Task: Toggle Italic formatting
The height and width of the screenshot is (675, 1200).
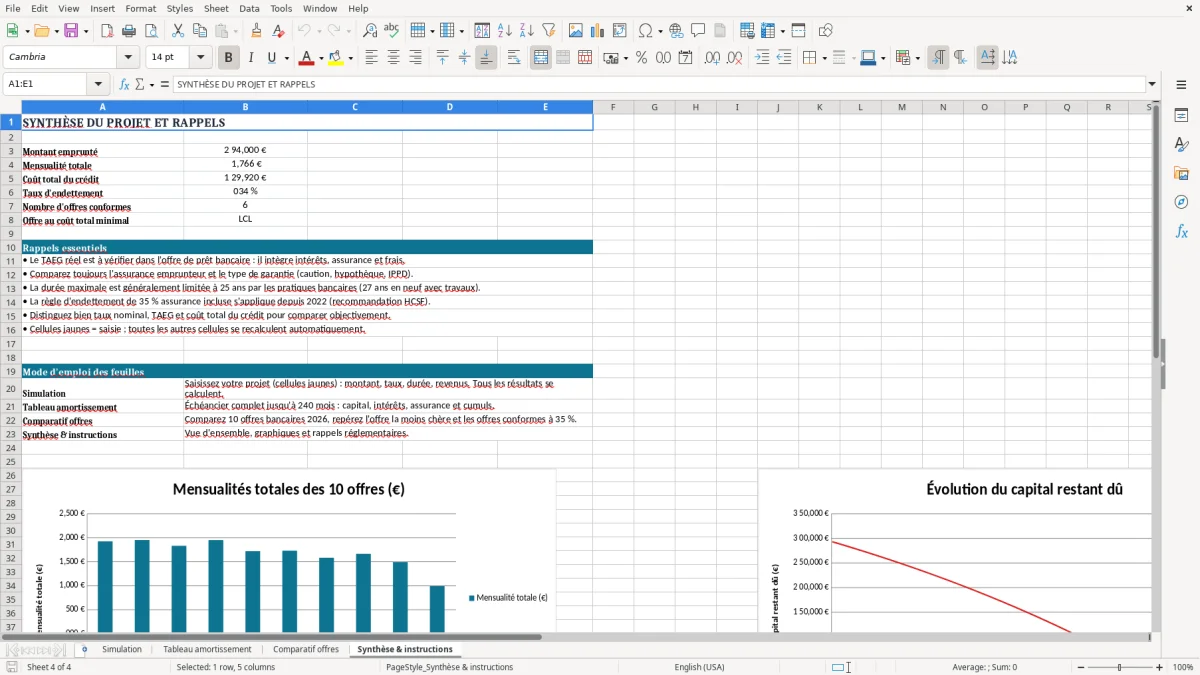Action: pos(251,58)
